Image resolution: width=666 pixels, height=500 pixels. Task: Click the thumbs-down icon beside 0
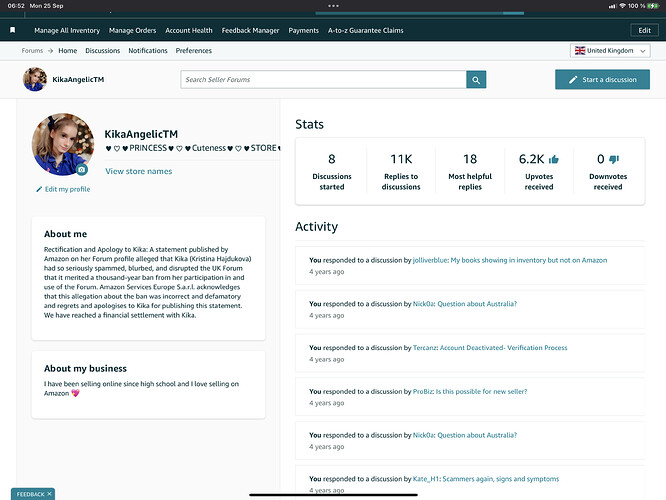click(x=614, y=159)
